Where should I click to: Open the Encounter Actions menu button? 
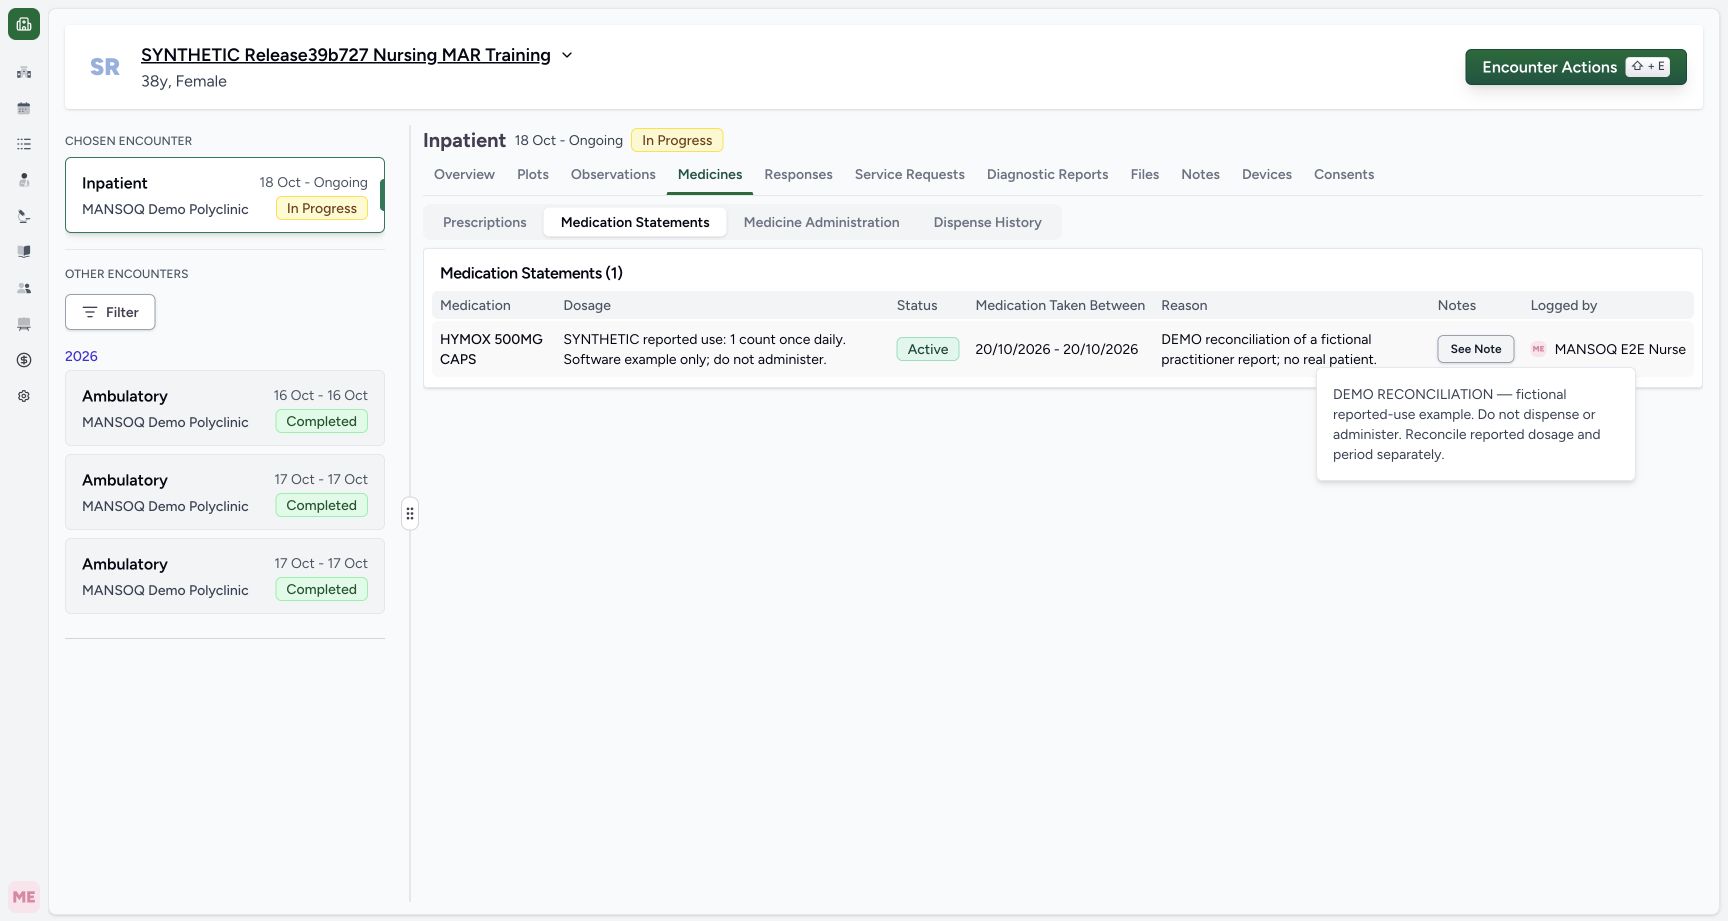coord(1576,67)
